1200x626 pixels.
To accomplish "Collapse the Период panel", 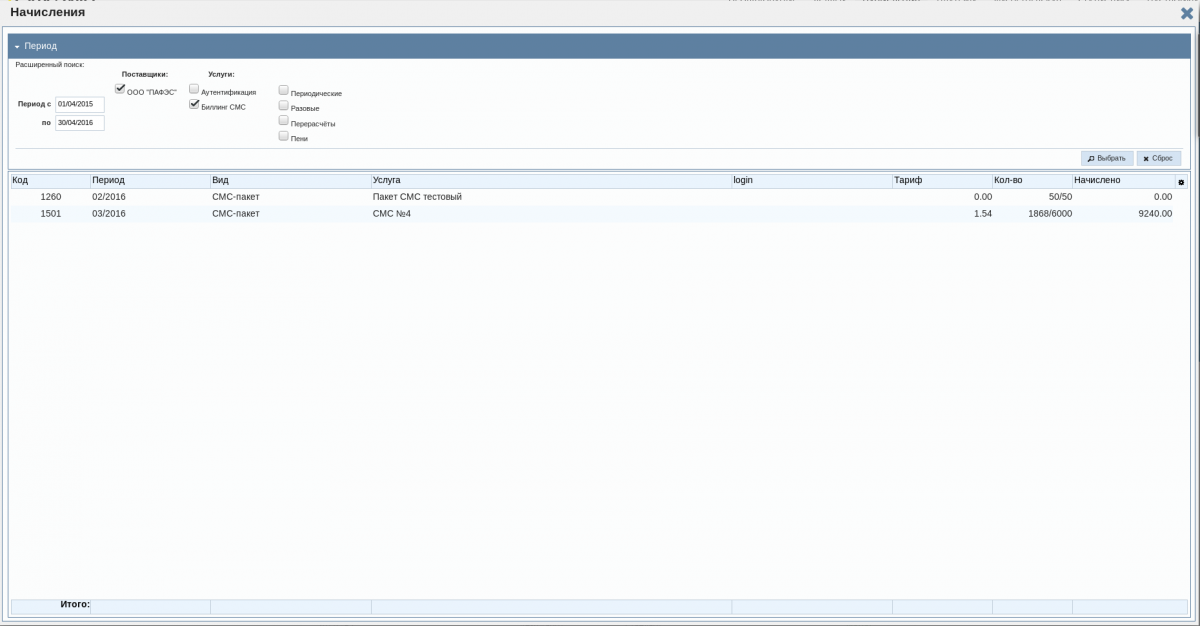I will [17, 46].
